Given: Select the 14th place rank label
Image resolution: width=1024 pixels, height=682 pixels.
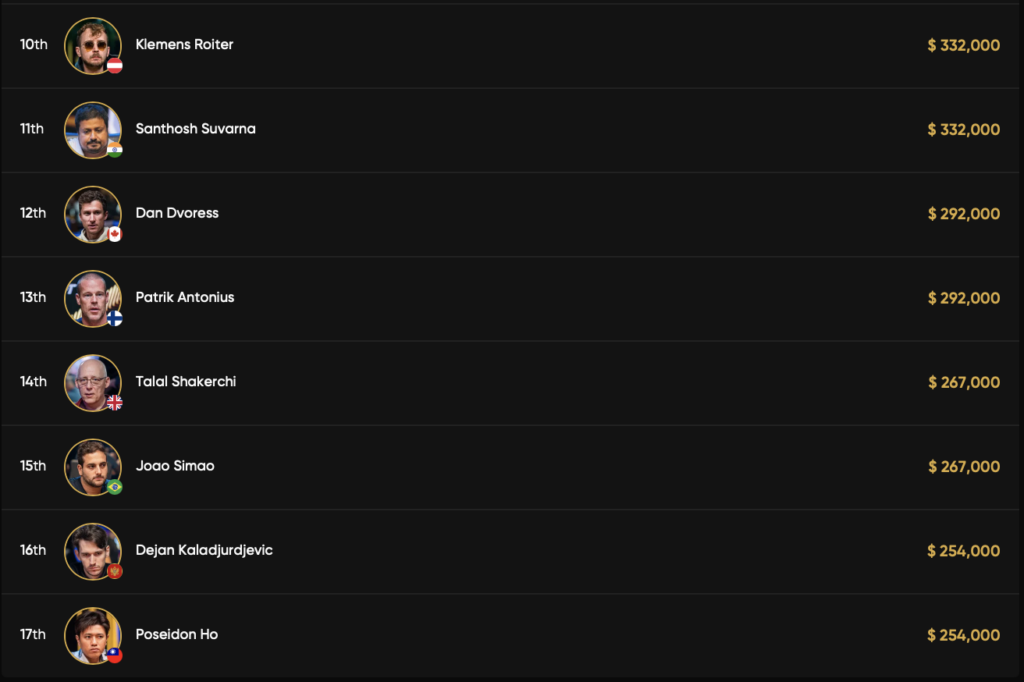Looking at the screenshot, I should [x=33, y=381].
